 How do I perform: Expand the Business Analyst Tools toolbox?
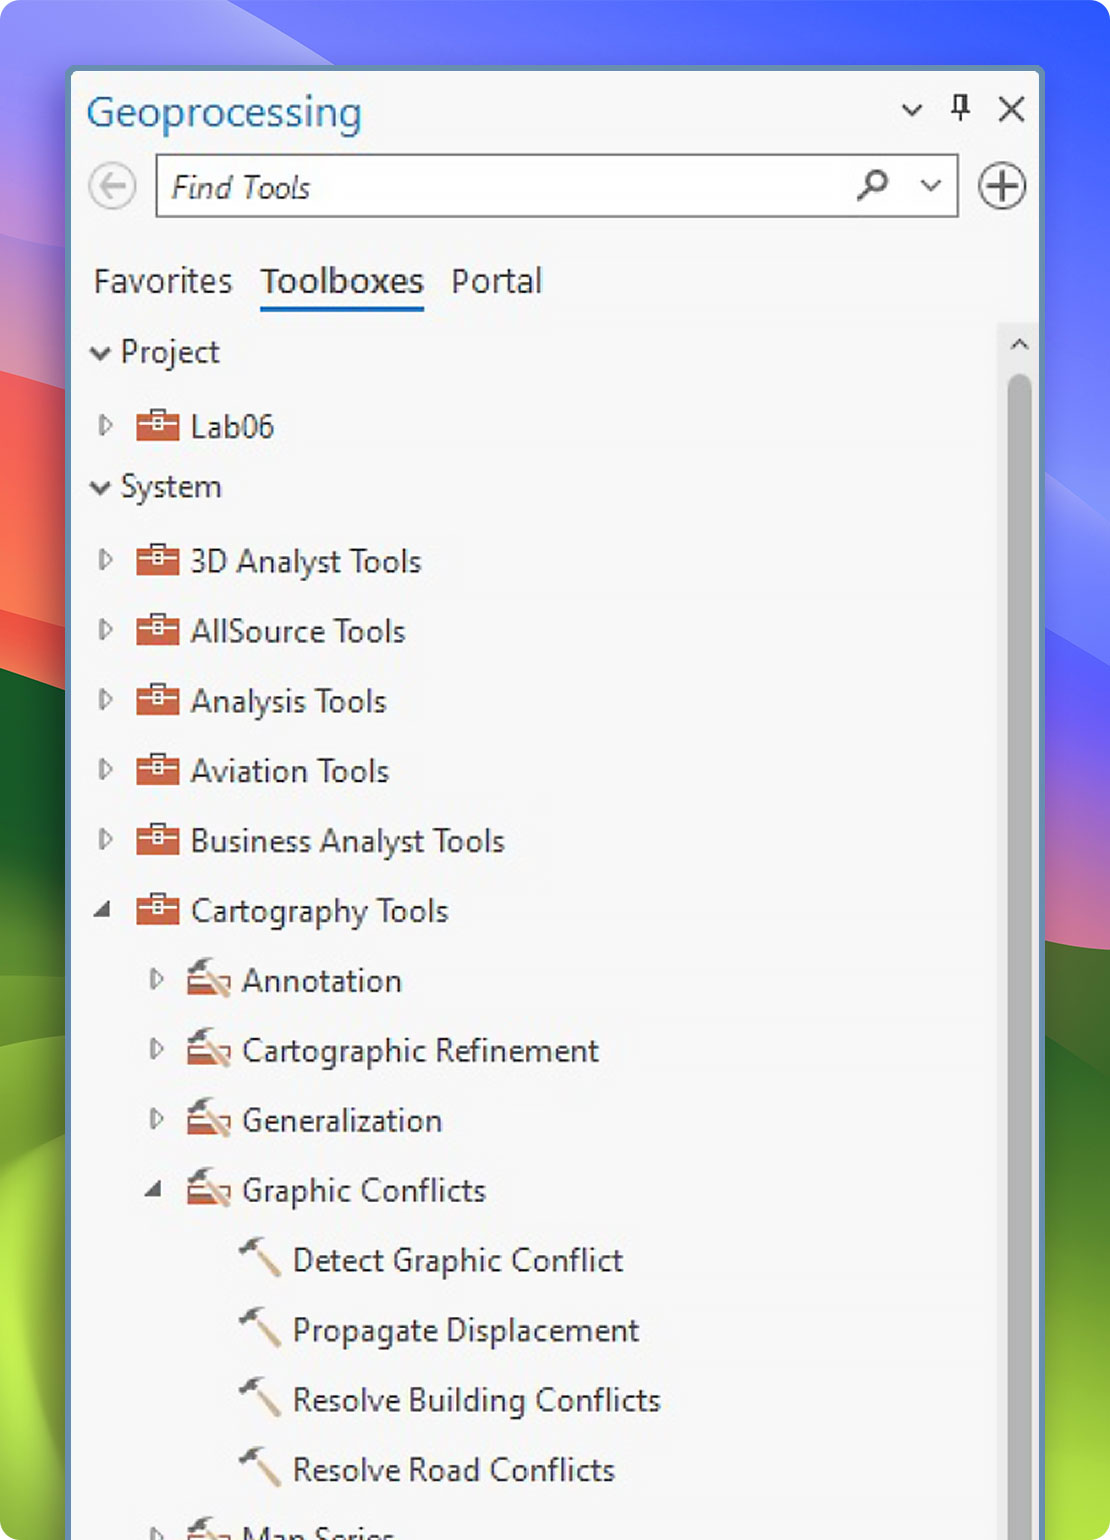coord(106,840)
